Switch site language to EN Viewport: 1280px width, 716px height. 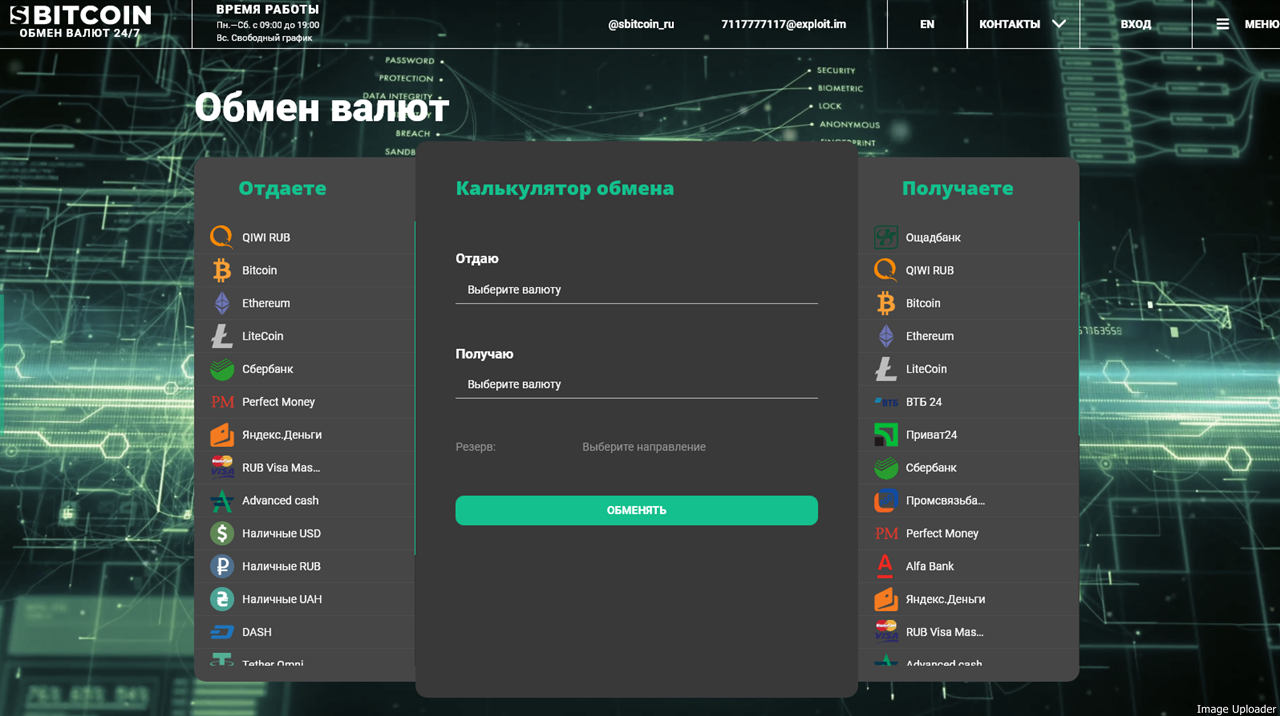tap(927, 24)
